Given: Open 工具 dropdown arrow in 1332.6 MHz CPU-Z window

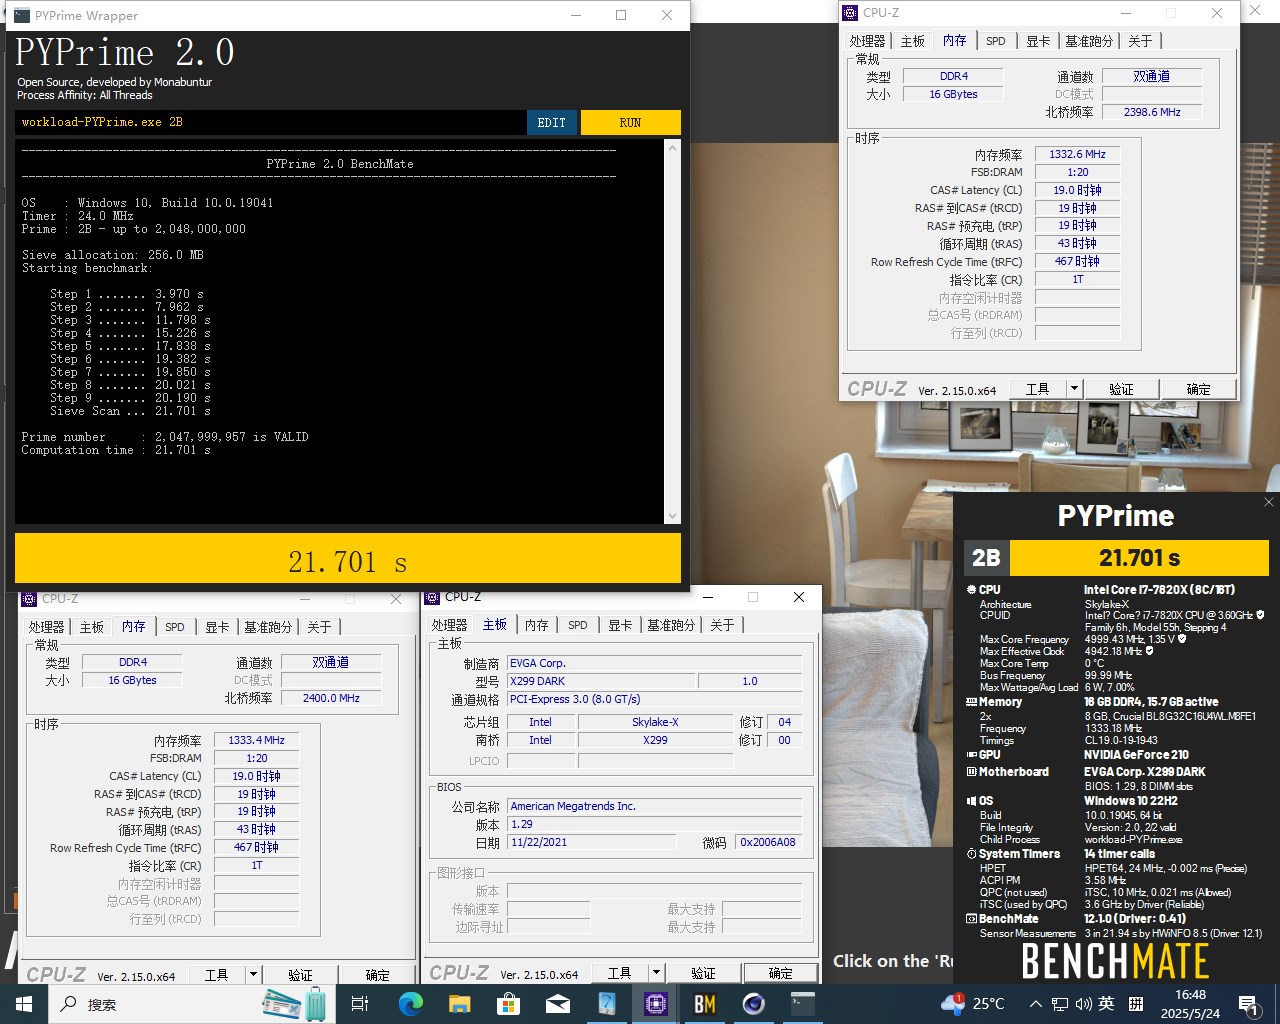Looking at the screenshot, I should 1074,389.
